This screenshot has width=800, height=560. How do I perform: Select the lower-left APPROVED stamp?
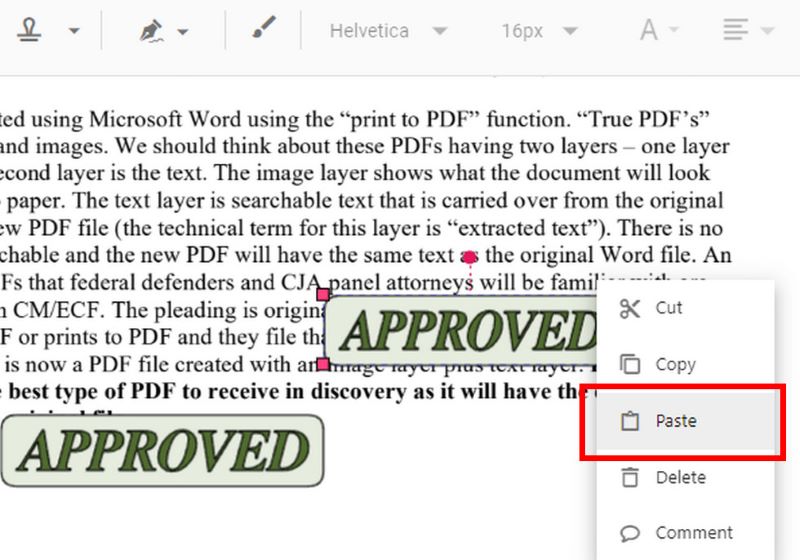click(x=162, y=451)
